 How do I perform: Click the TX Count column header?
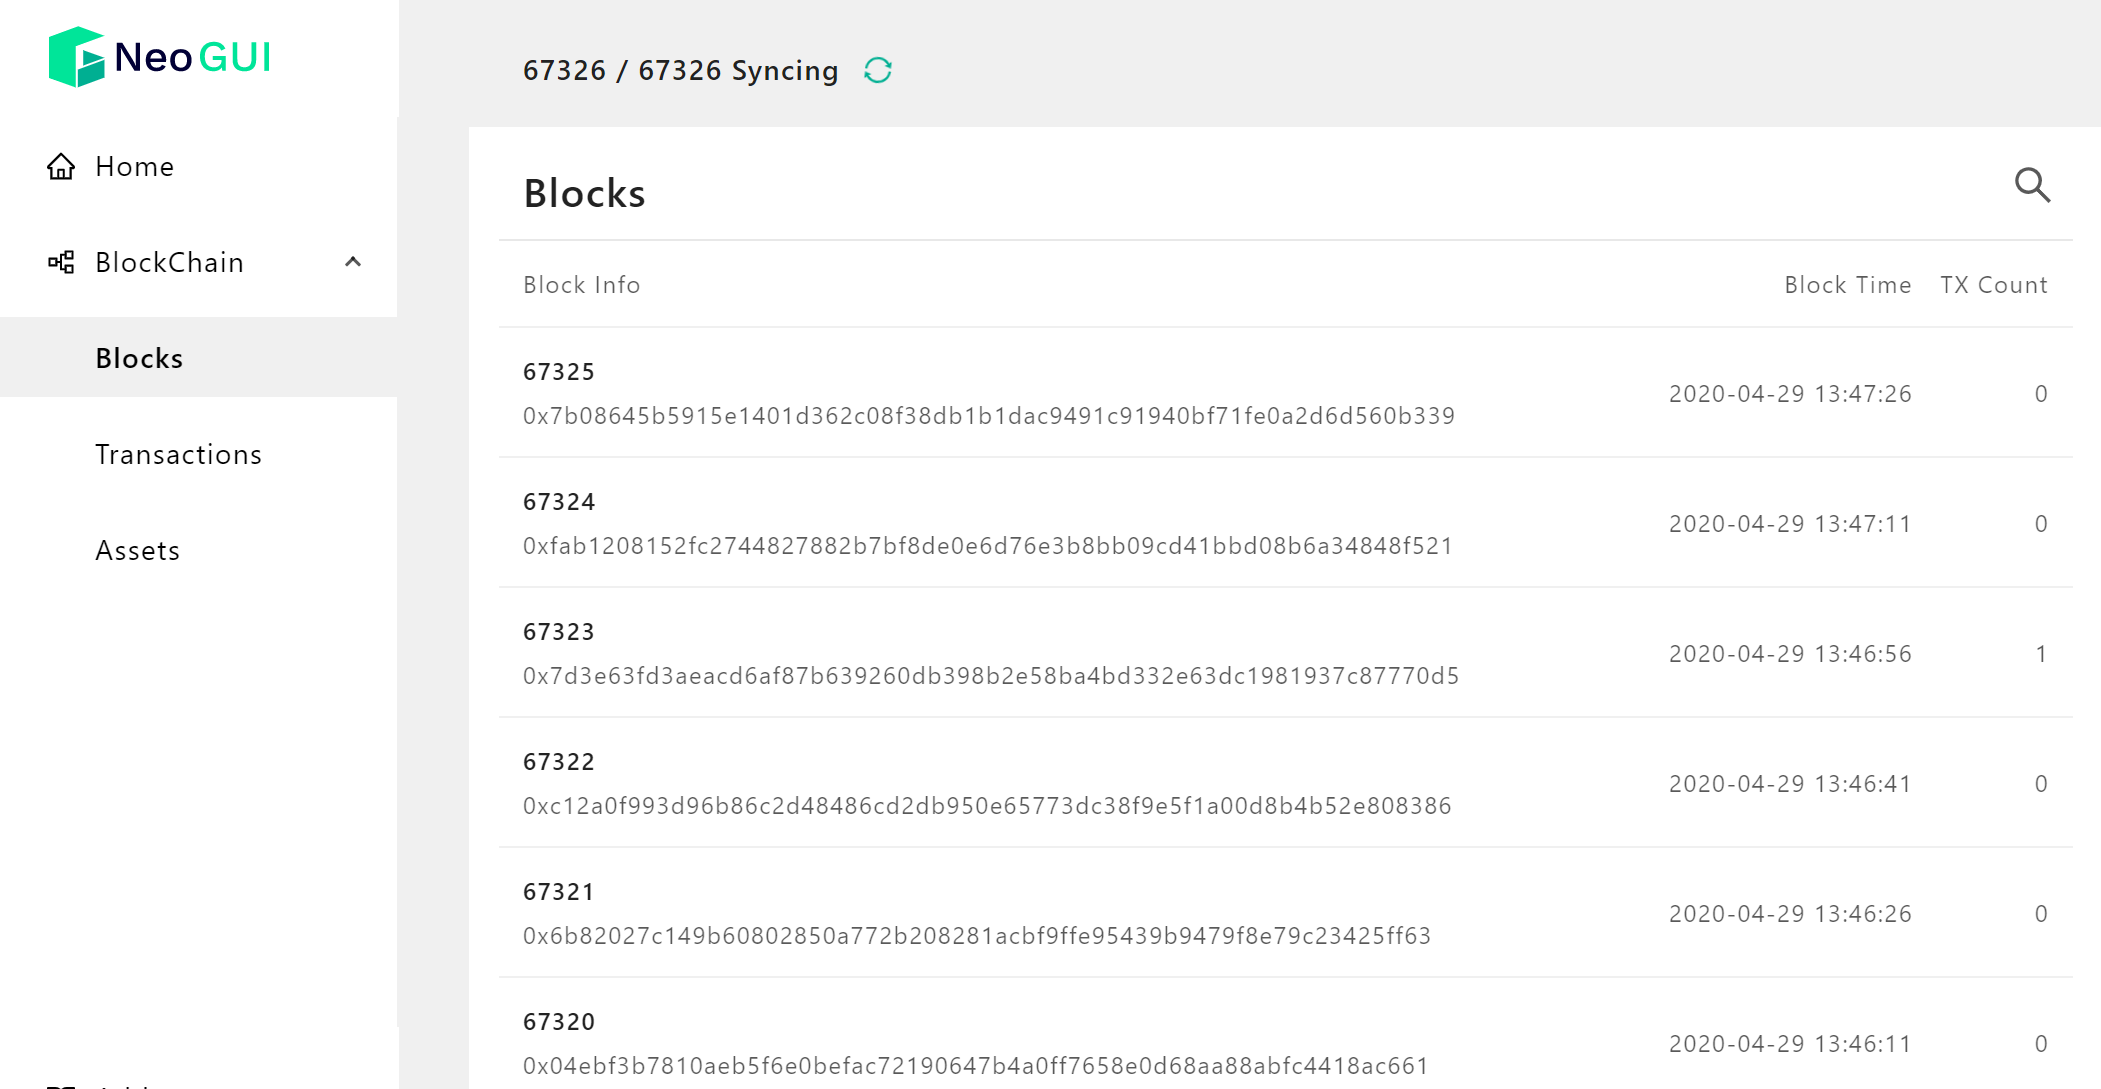[1993, 285]
